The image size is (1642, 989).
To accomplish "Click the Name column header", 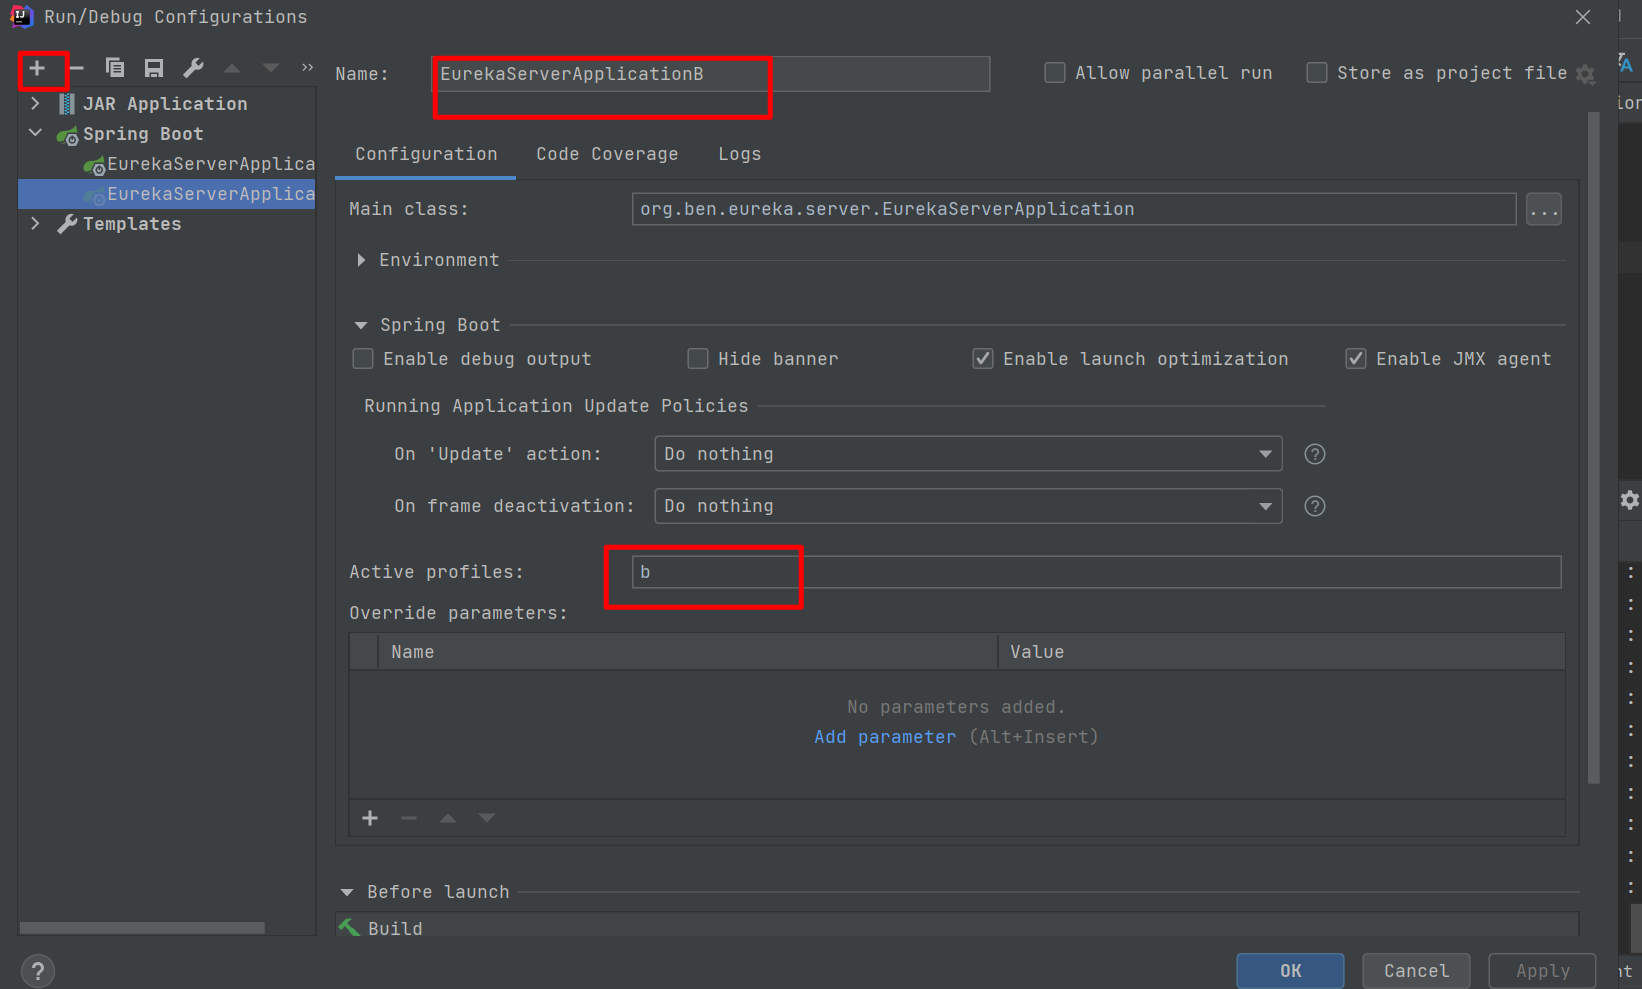I will (x=688, y=652).
